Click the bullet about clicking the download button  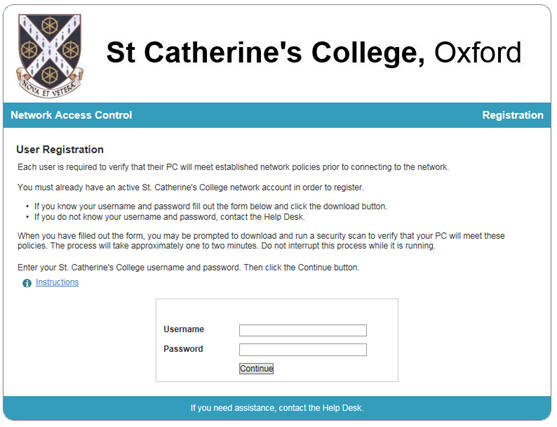[x=210, y=206]
